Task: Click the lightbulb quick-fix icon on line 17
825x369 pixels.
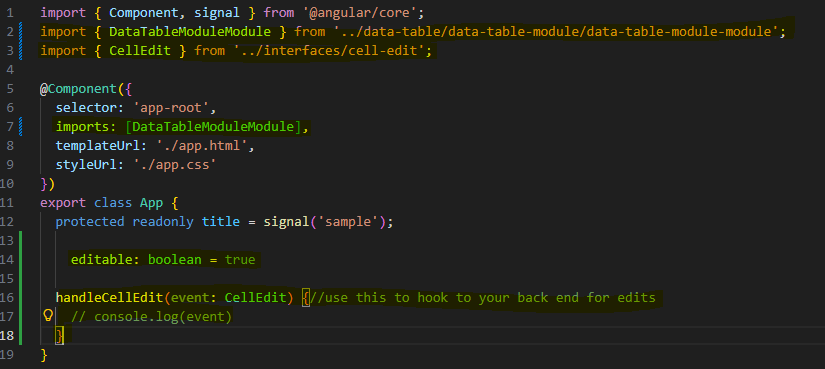Action: click(x=48, y=316)
